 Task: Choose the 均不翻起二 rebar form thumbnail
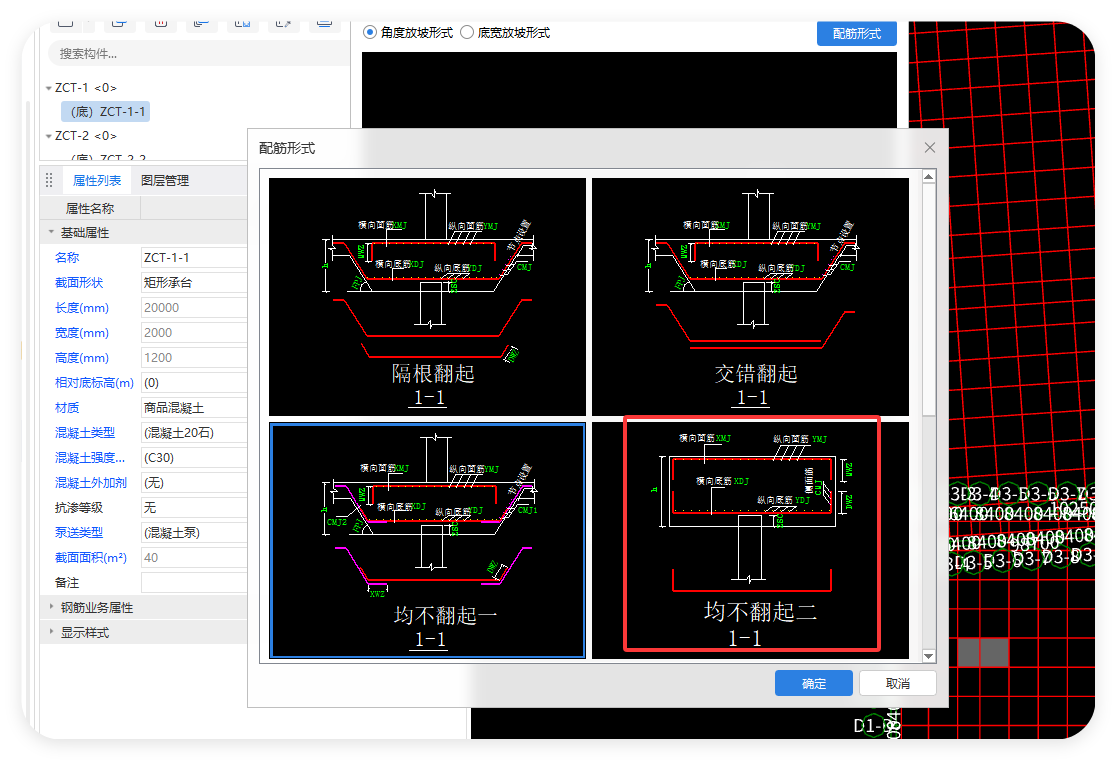pos(750,540)
